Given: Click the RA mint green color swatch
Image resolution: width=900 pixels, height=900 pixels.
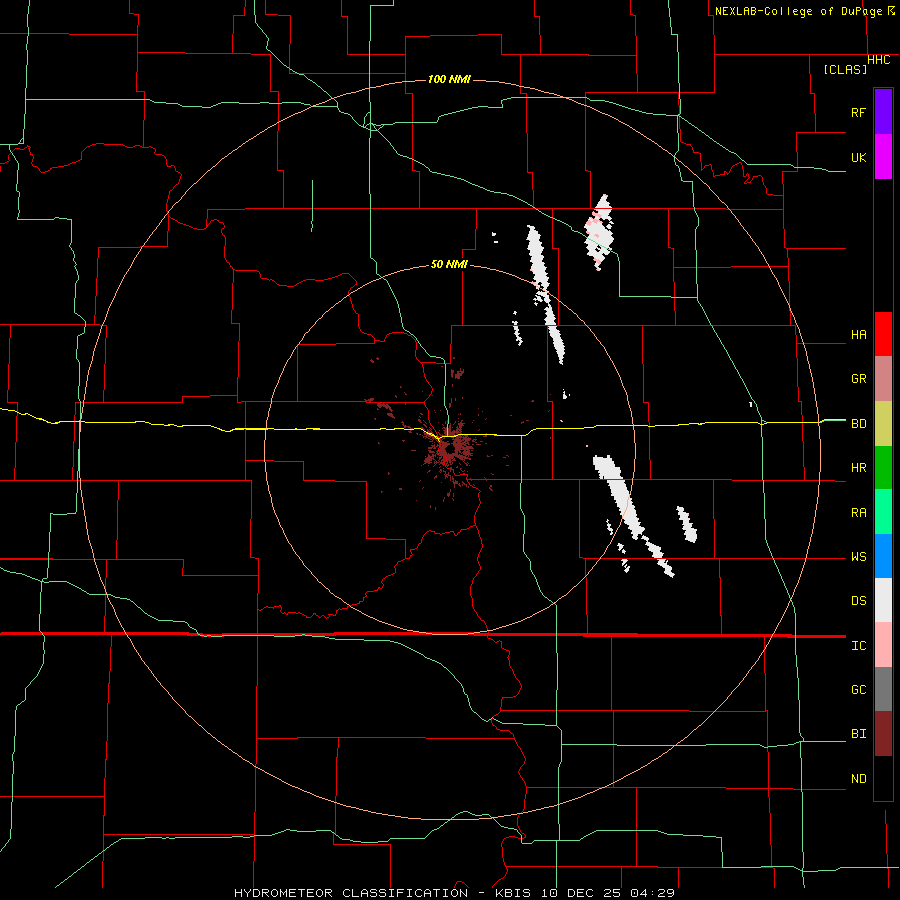Looking at the screenshot, I should [x=883, y=512].
